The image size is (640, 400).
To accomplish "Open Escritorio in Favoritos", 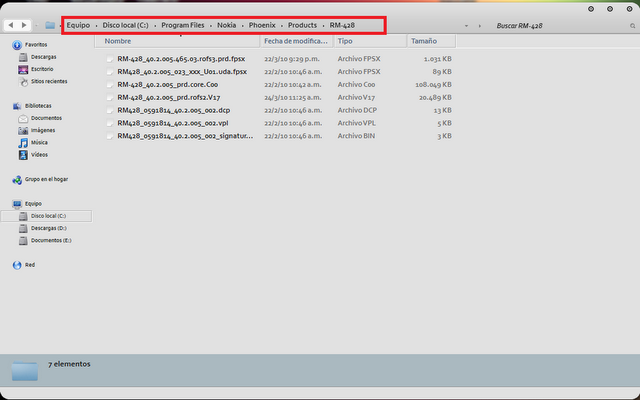I will 42,69.
